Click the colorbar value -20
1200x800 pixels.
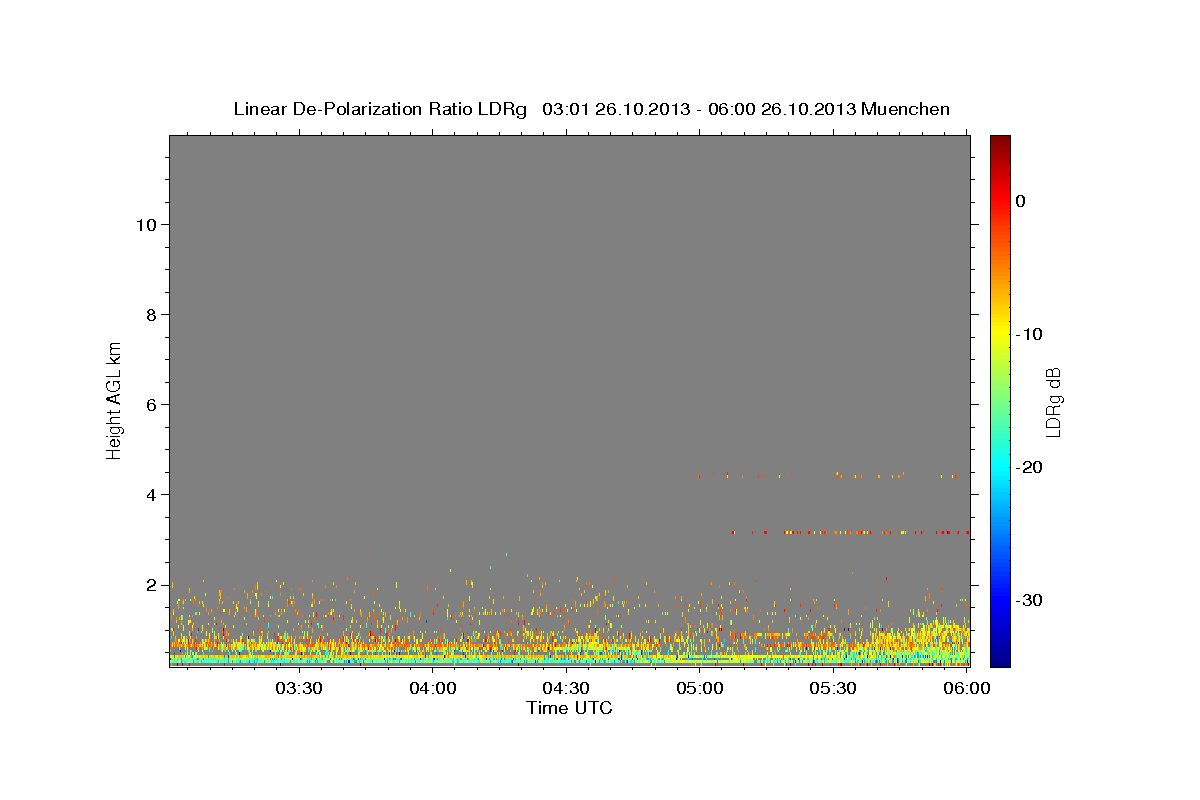1029,467
